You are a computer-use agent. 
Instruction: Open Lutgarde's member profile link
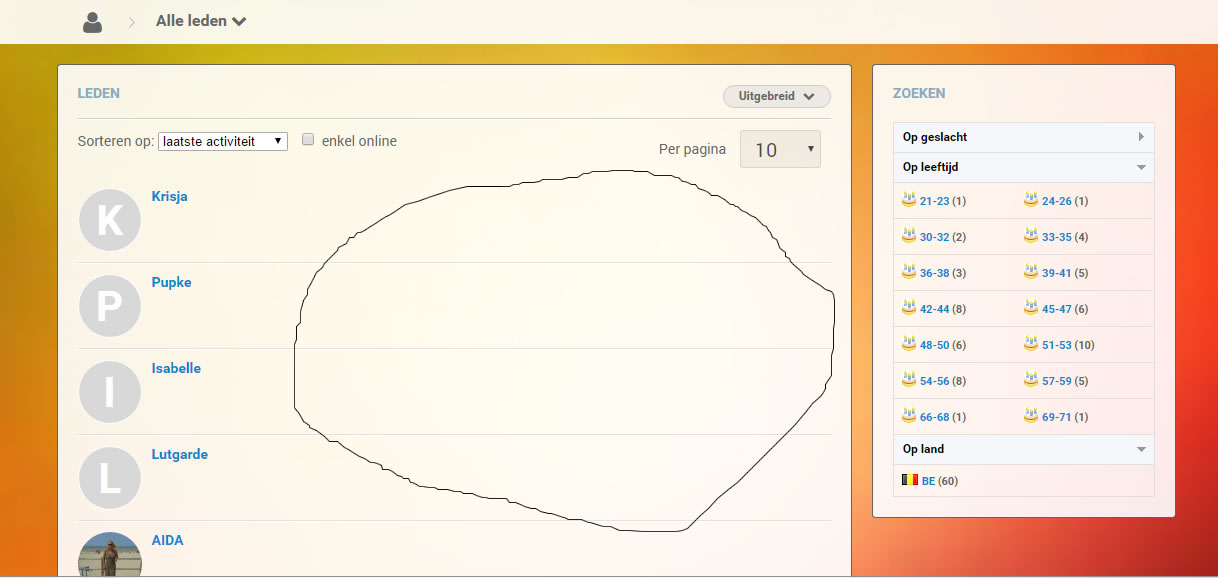180,454
